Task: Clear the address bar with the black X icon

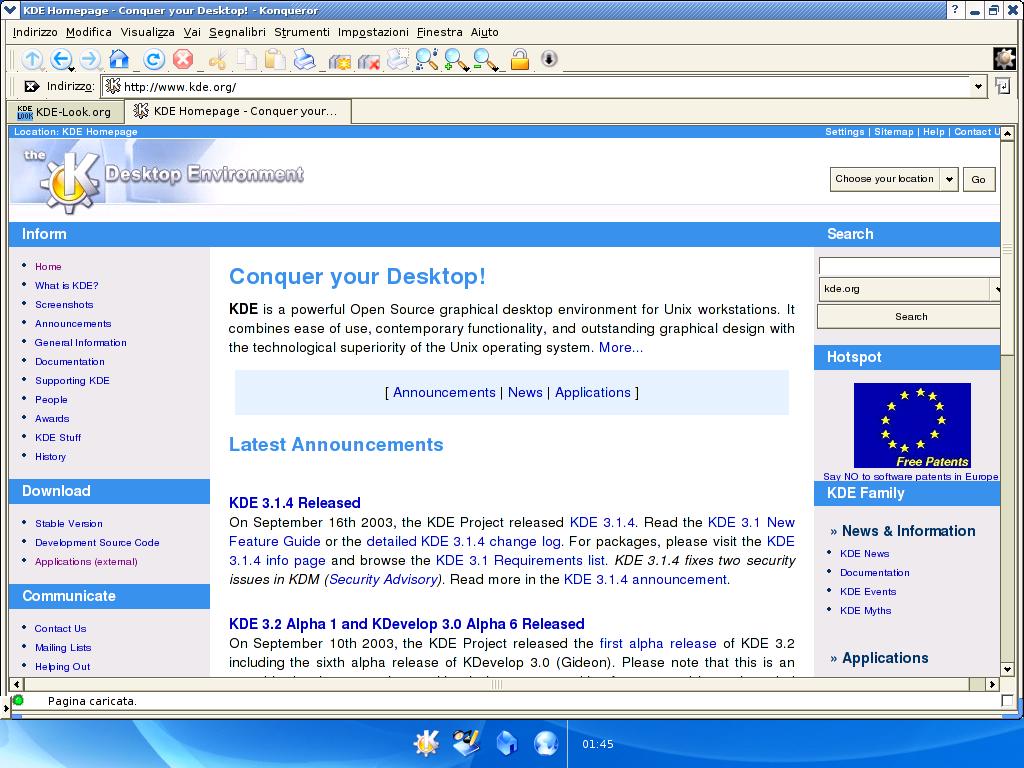Action: pos(31,86)
